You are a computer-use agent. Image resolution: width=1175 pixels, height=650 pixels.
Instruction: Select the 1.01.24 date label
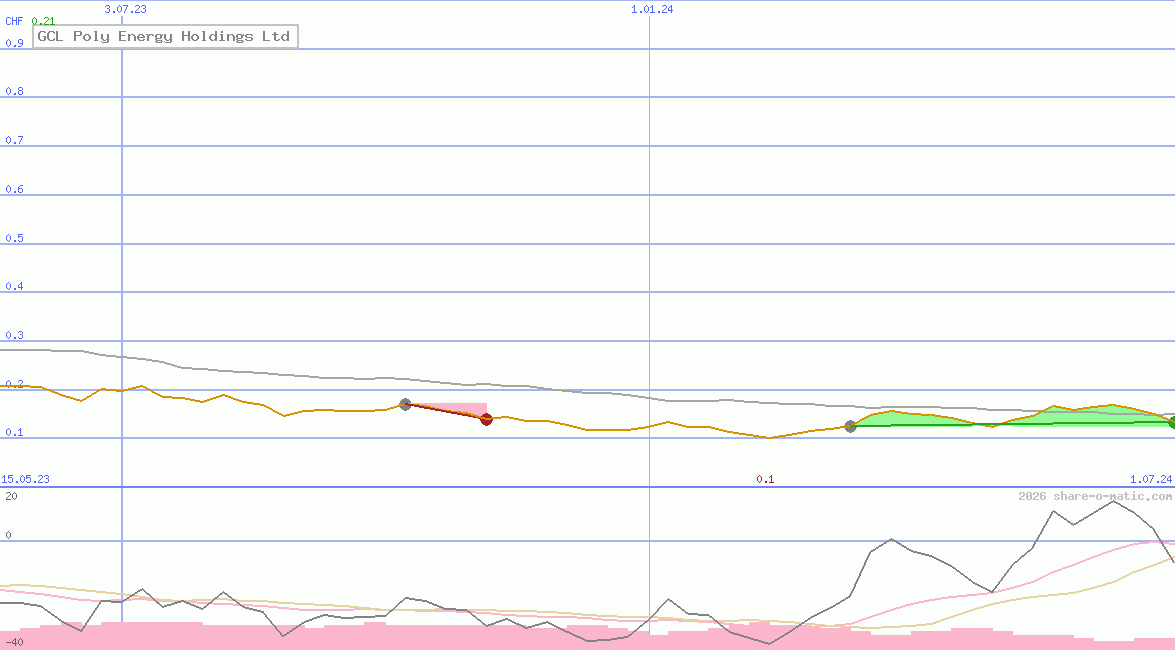click(652, 9)
